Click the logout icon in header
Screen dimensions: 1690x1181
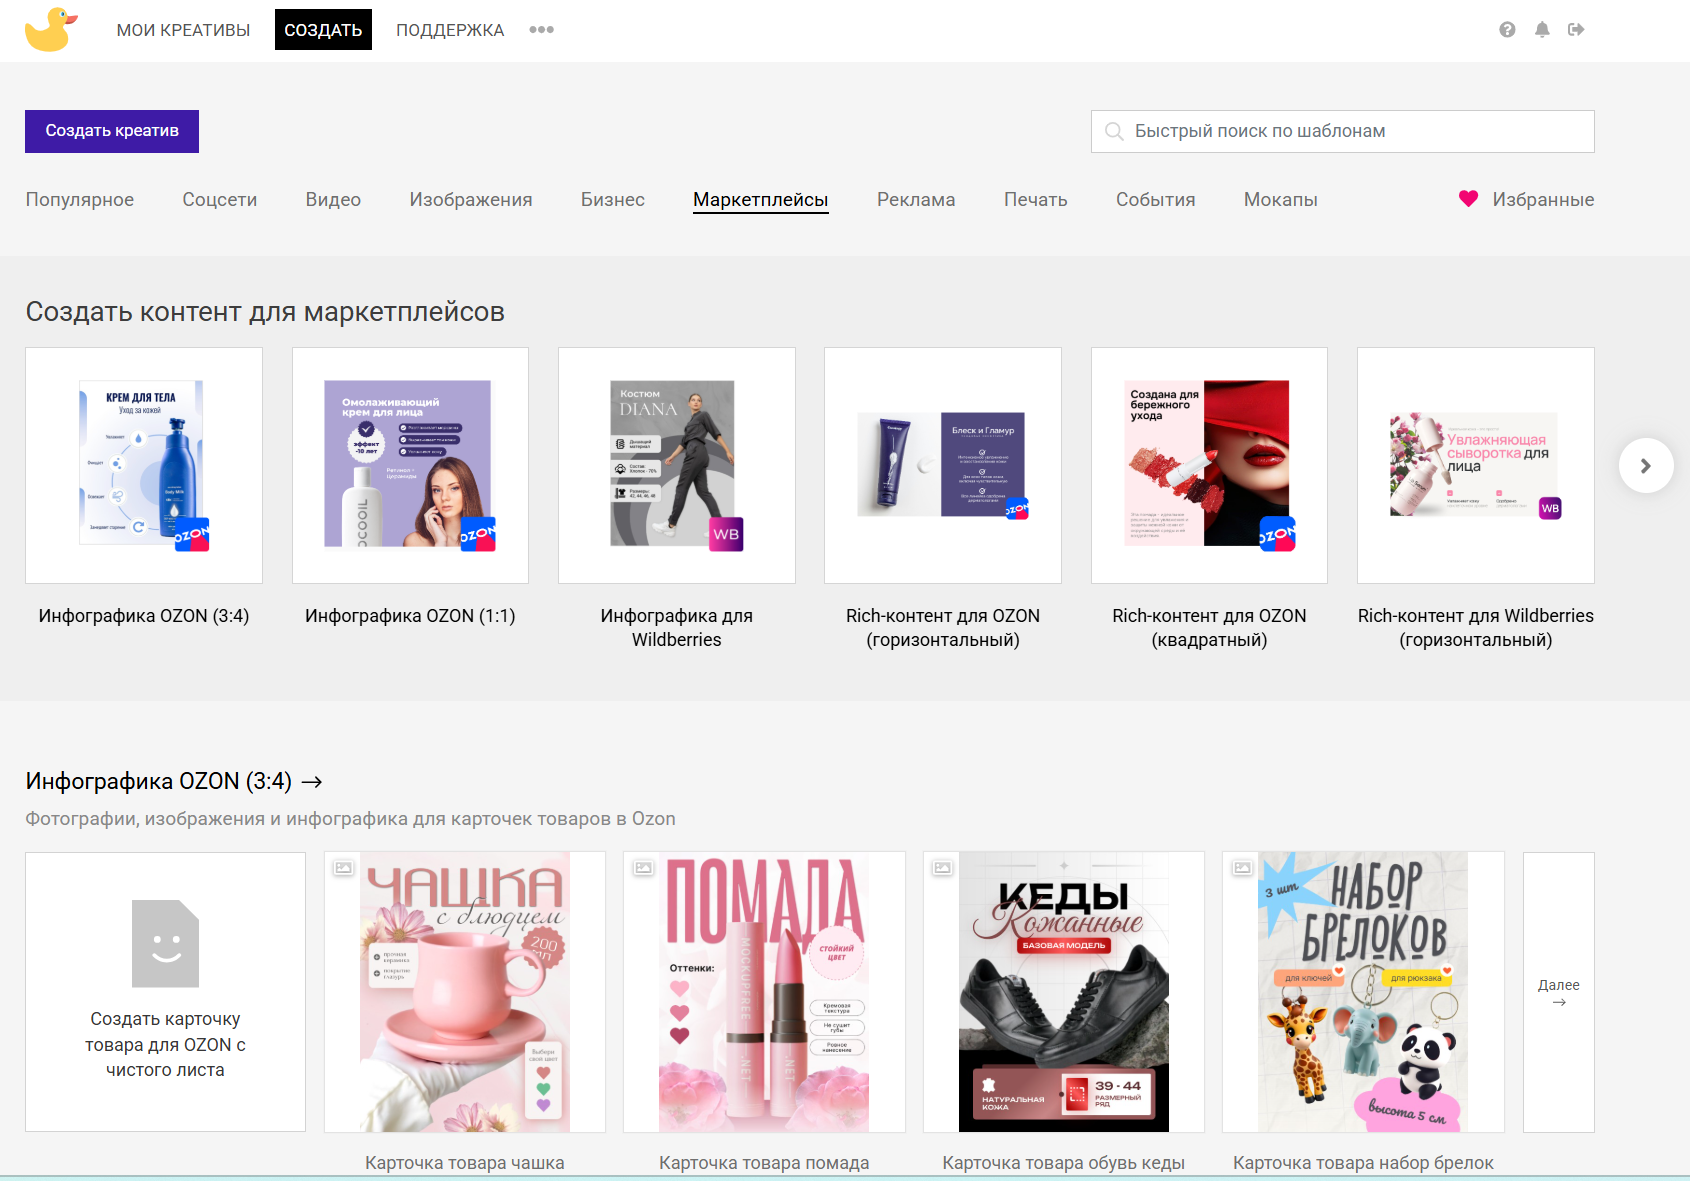point(1576,30)
